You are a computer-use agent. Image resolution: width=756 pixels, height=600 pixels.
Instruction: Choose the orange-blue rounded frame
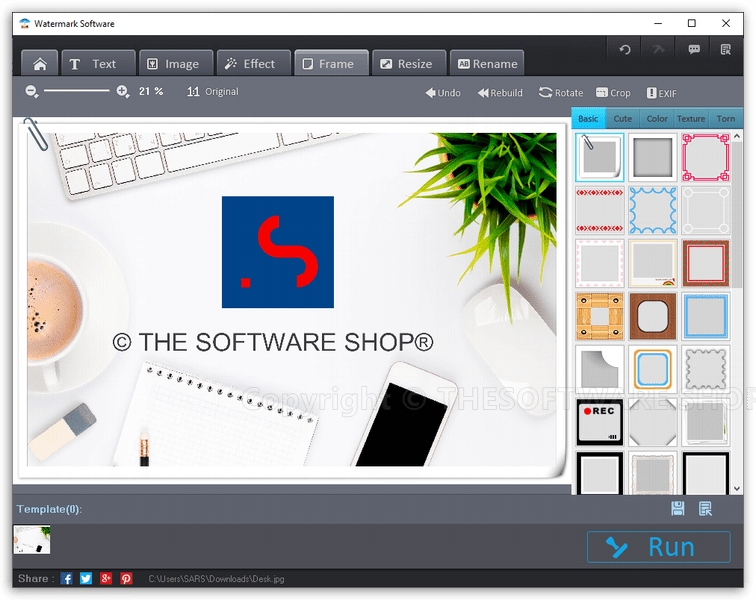(x=653, y=369)
